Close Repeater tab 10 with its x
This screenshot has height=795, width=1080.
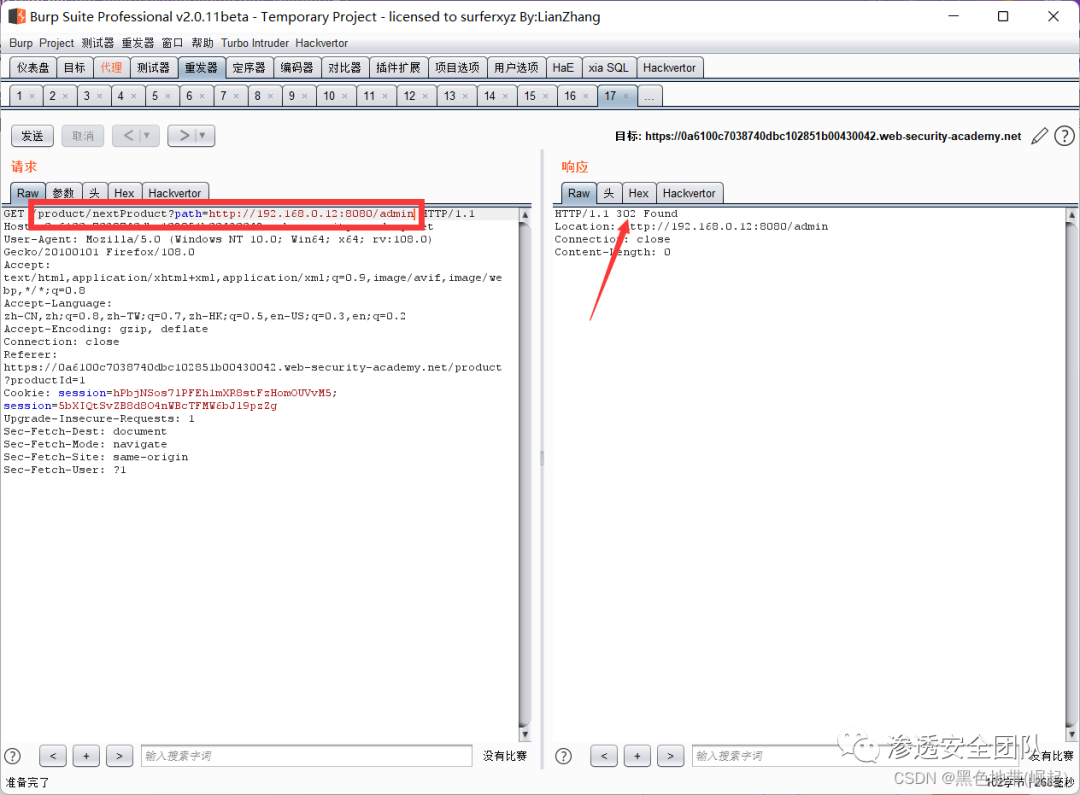point(344,96)
